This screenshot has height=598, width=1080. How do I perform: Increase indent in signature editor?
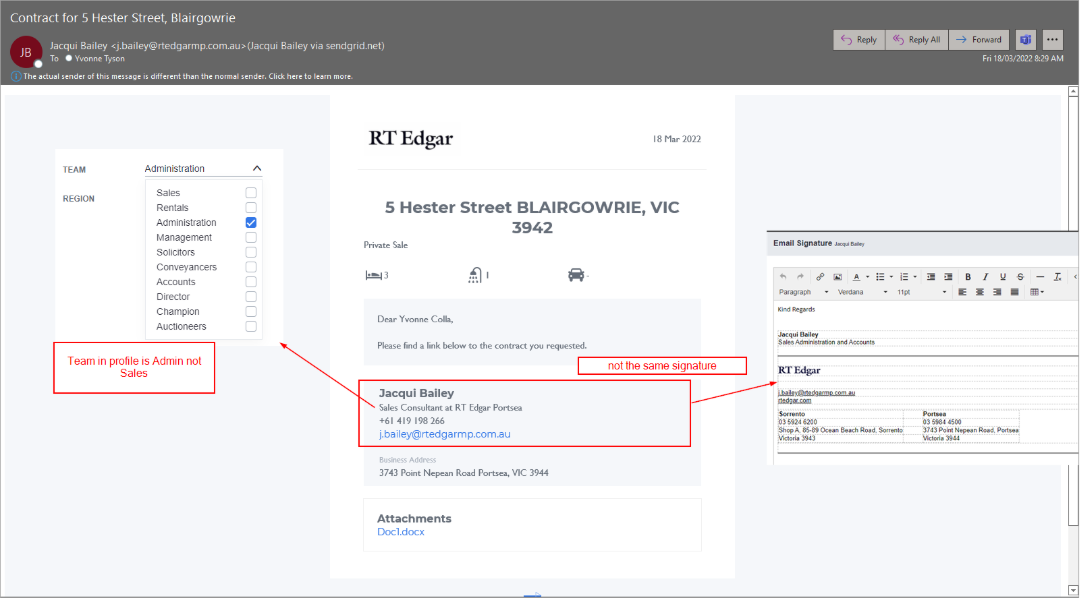coord(948,277)
